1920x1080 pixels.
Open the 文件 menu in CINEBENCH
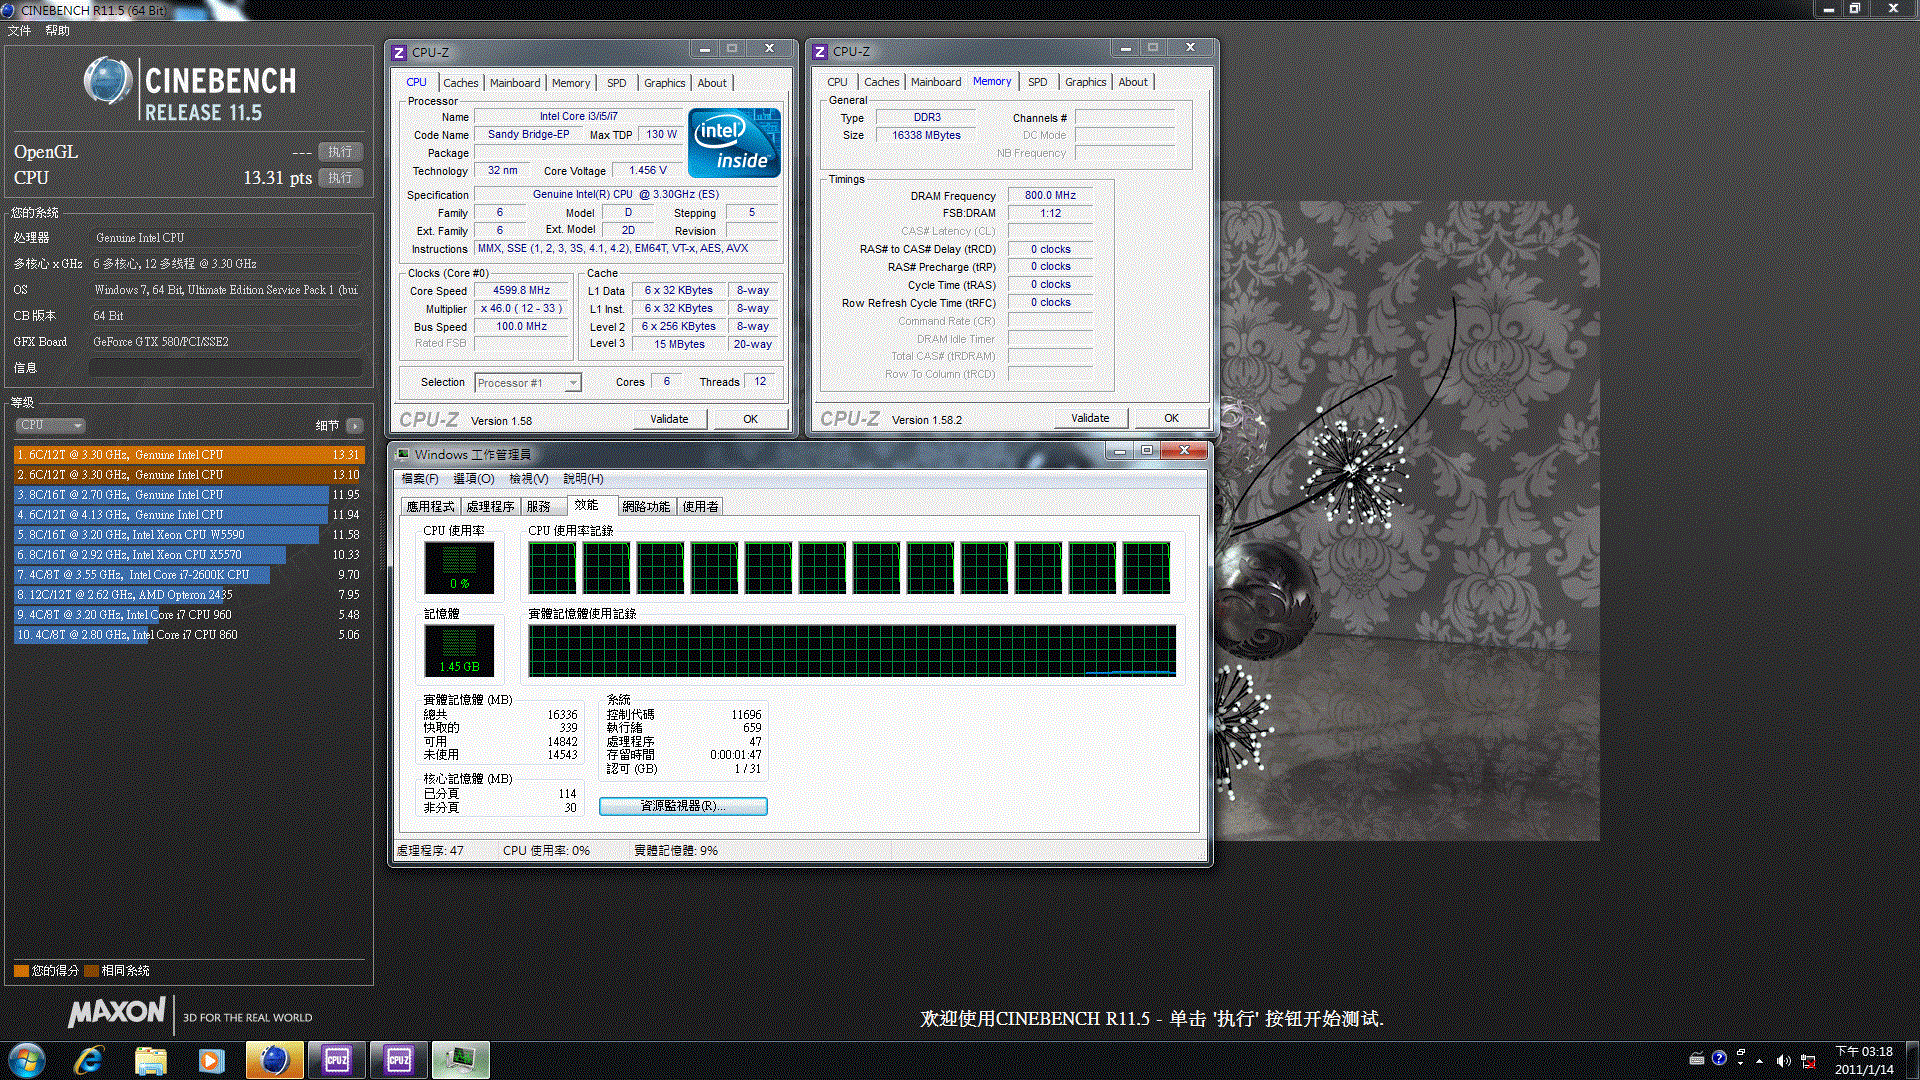(19, 31)
